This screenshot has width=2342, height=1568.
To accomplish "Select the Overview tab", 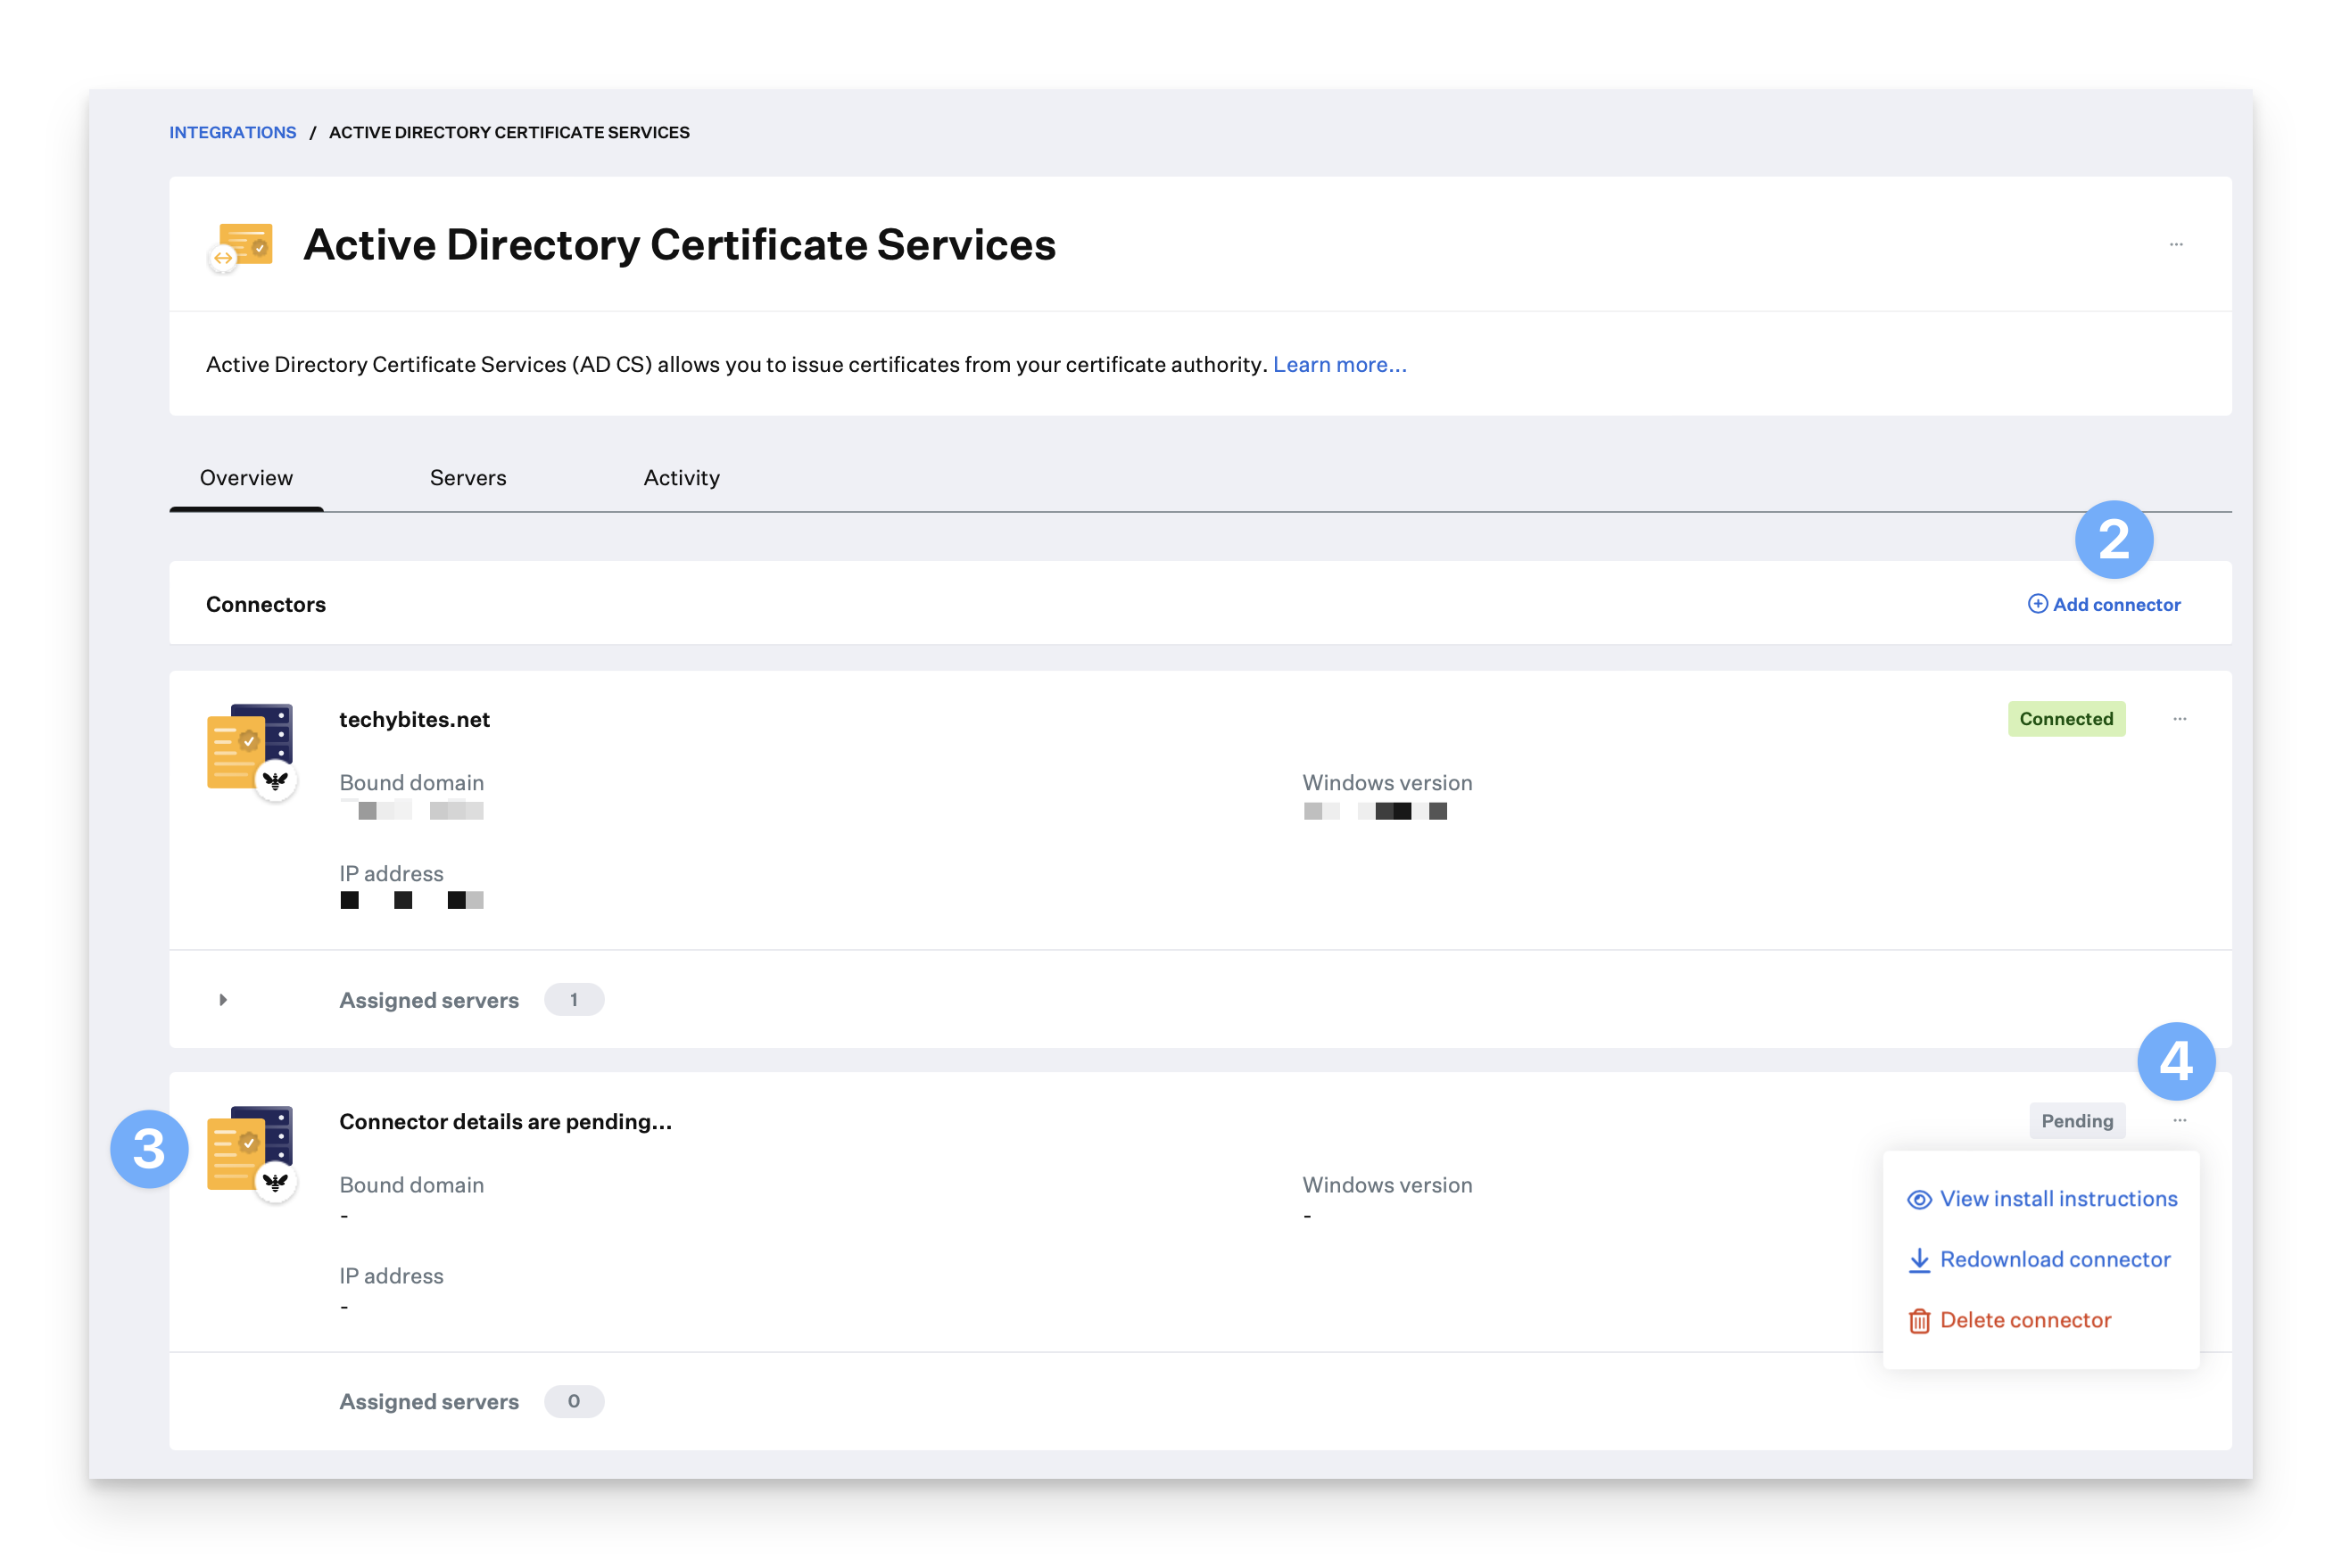I will coord(246,478).
